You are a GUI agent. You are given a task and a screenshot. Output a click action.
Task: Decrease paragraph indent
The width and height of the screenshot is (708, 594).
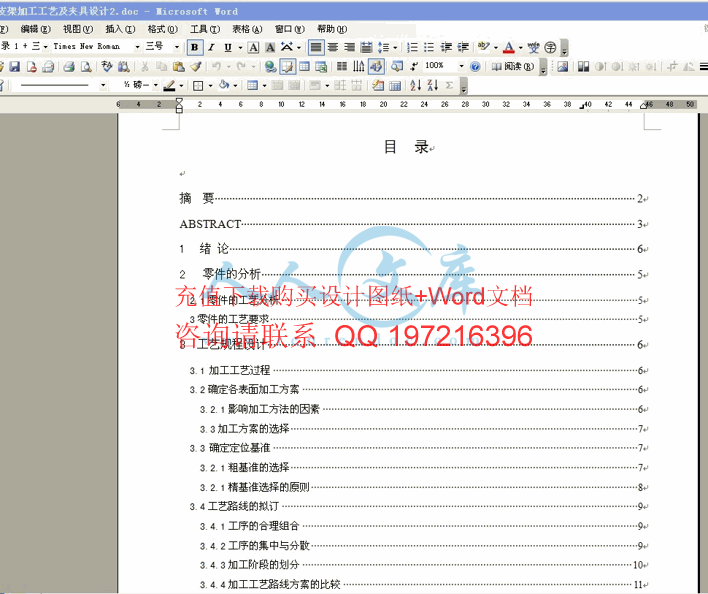coord(446,47)
